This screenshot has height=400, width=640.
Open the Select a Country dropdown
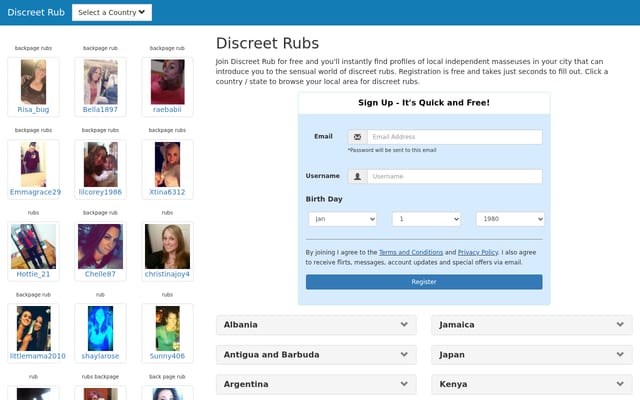112,12
